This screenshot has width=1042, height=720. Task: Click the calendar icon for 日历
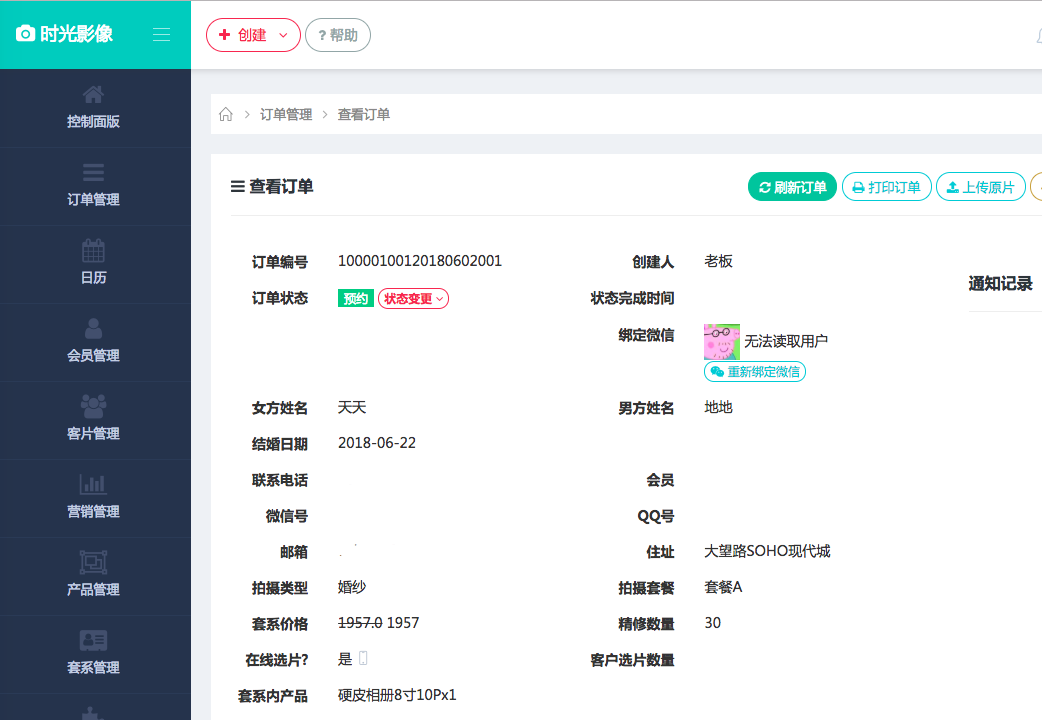coord(94,249)
